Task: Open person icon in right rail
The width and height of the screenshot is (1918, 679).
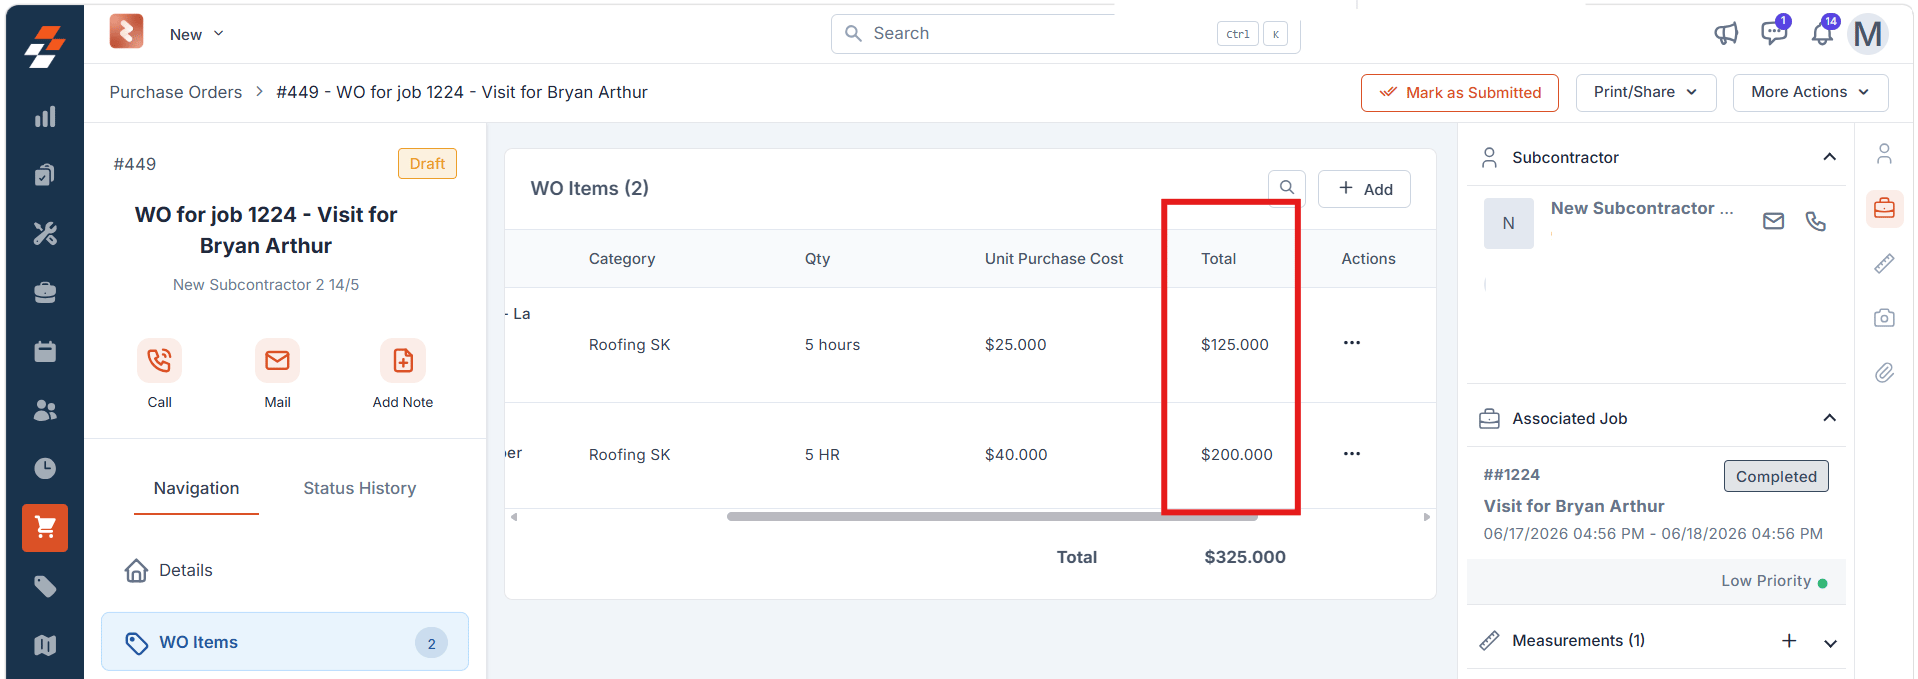Action: tap(1884, 153)
